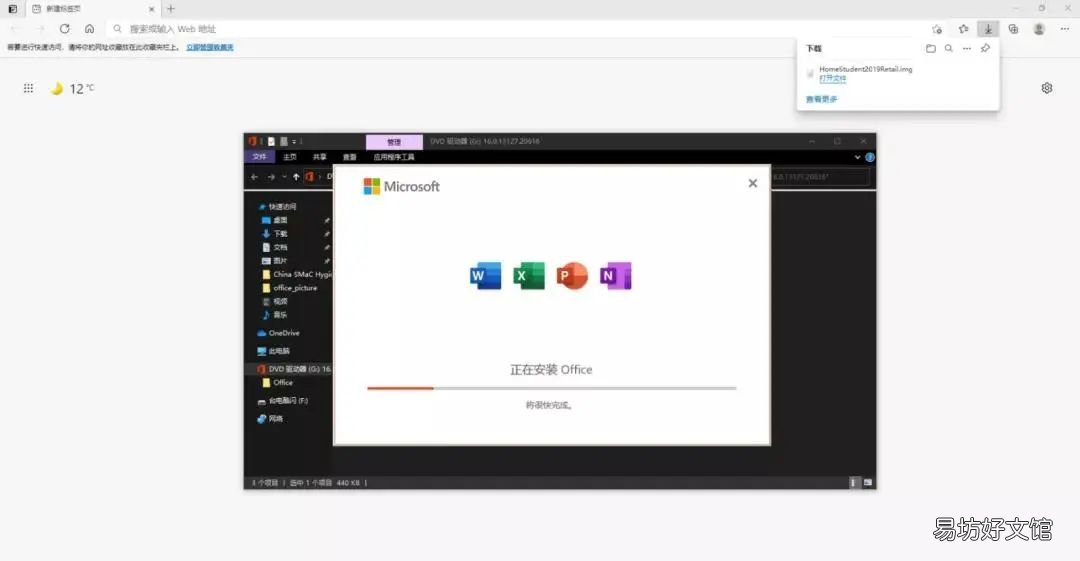The height and width of the screenshot is (561, 1080).
Task: Open Explorer quick access toolbar dropdown
Action: (294, 141)
